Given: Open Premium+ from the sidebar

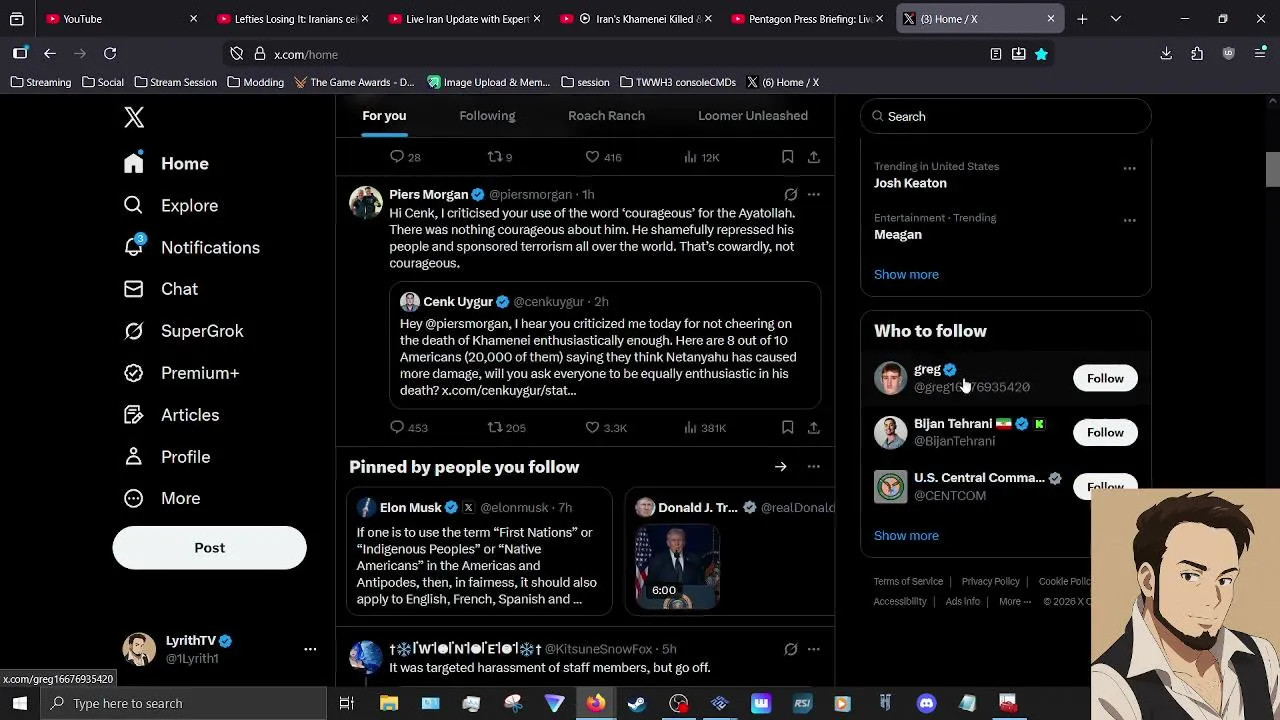Looking at the screenshot, I should [181, 373].
